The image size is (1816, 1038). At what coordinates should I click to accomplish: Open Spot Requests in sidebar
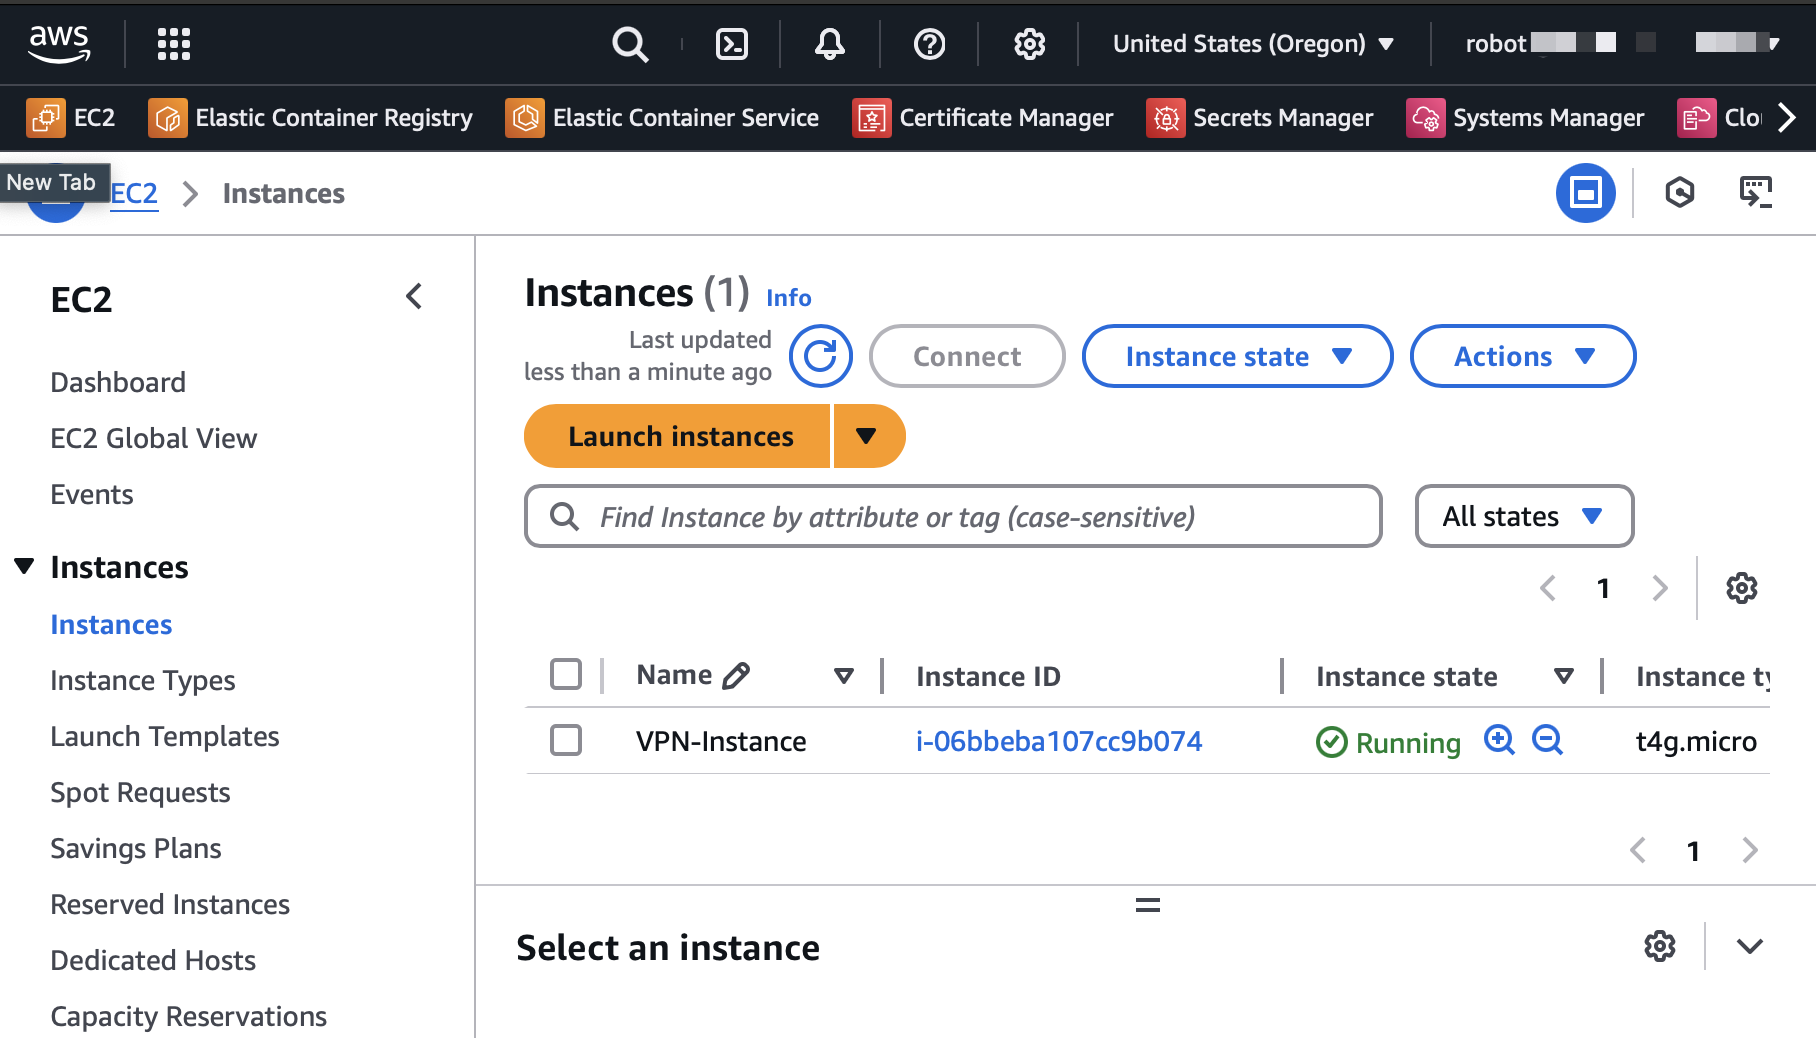(140, 792)
